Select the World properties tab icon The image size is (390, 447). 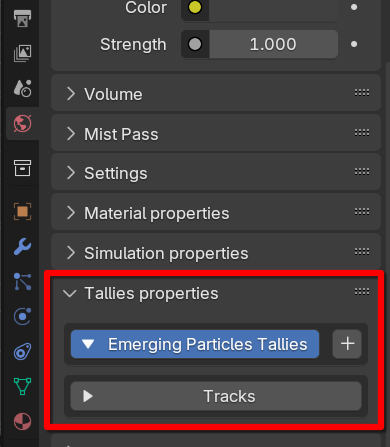22,124
